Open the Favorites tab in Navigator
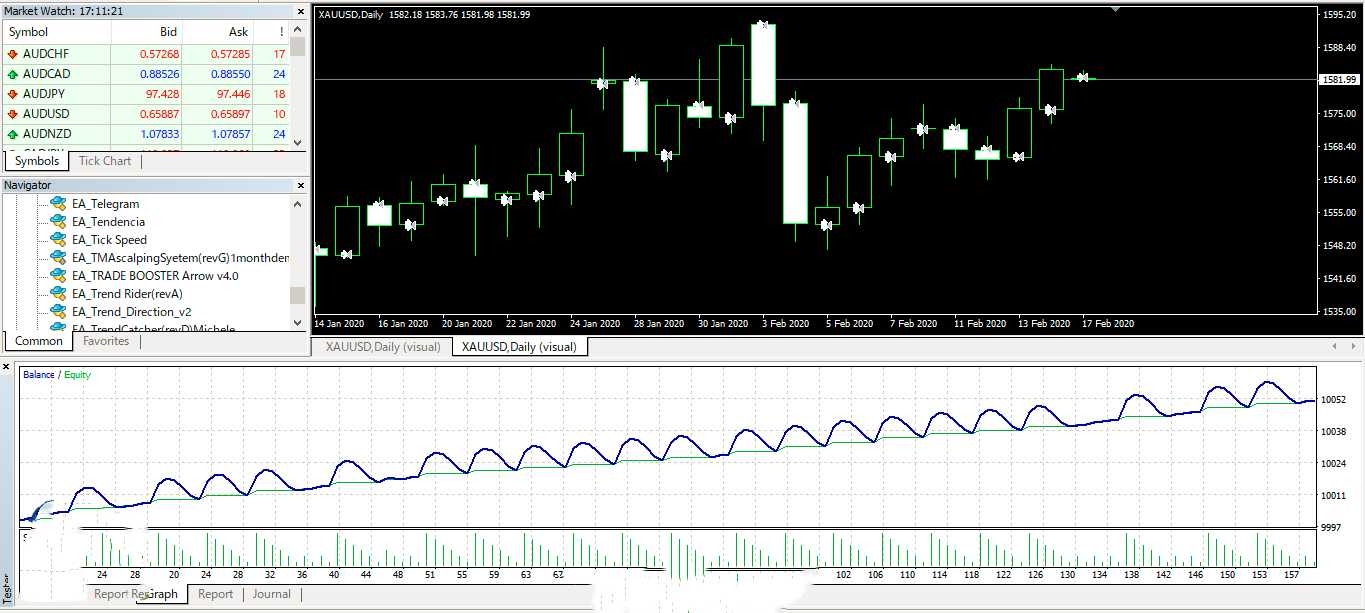The height and width of the screenshot is (613, 1365). 106,341
